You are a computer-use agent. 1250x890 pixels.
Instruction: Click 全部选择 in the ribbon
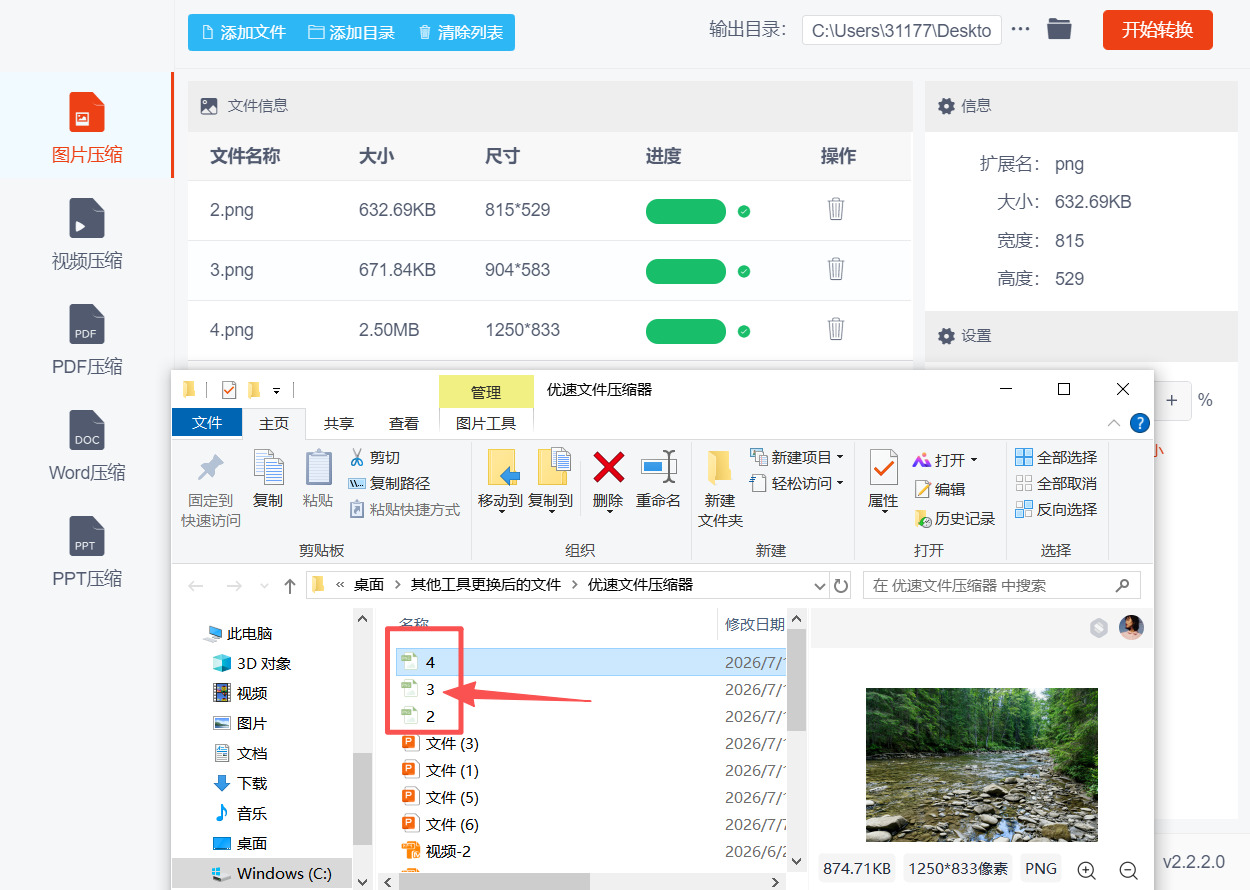(1056, 457)
